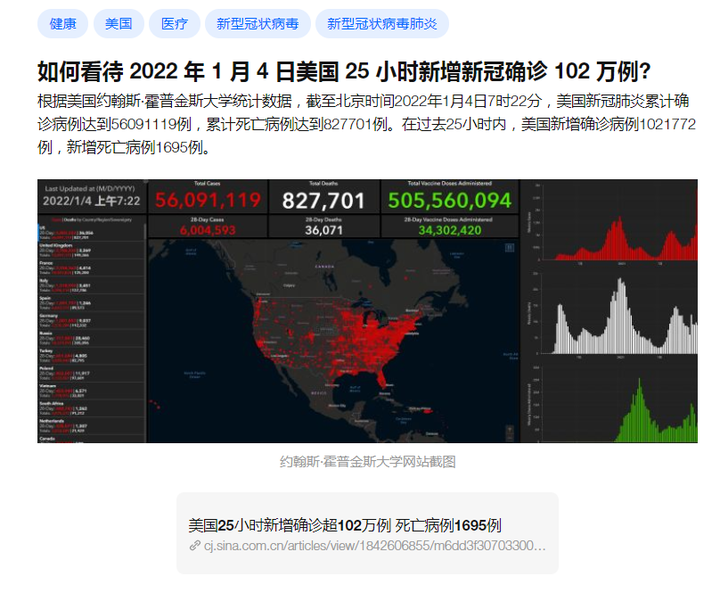Image resolution: width=720 pixels, height=593 pixels.
Task: Click the description paragraph starting 根据美国约翰斯·霍普金斯大学
Action: point(366,124)
